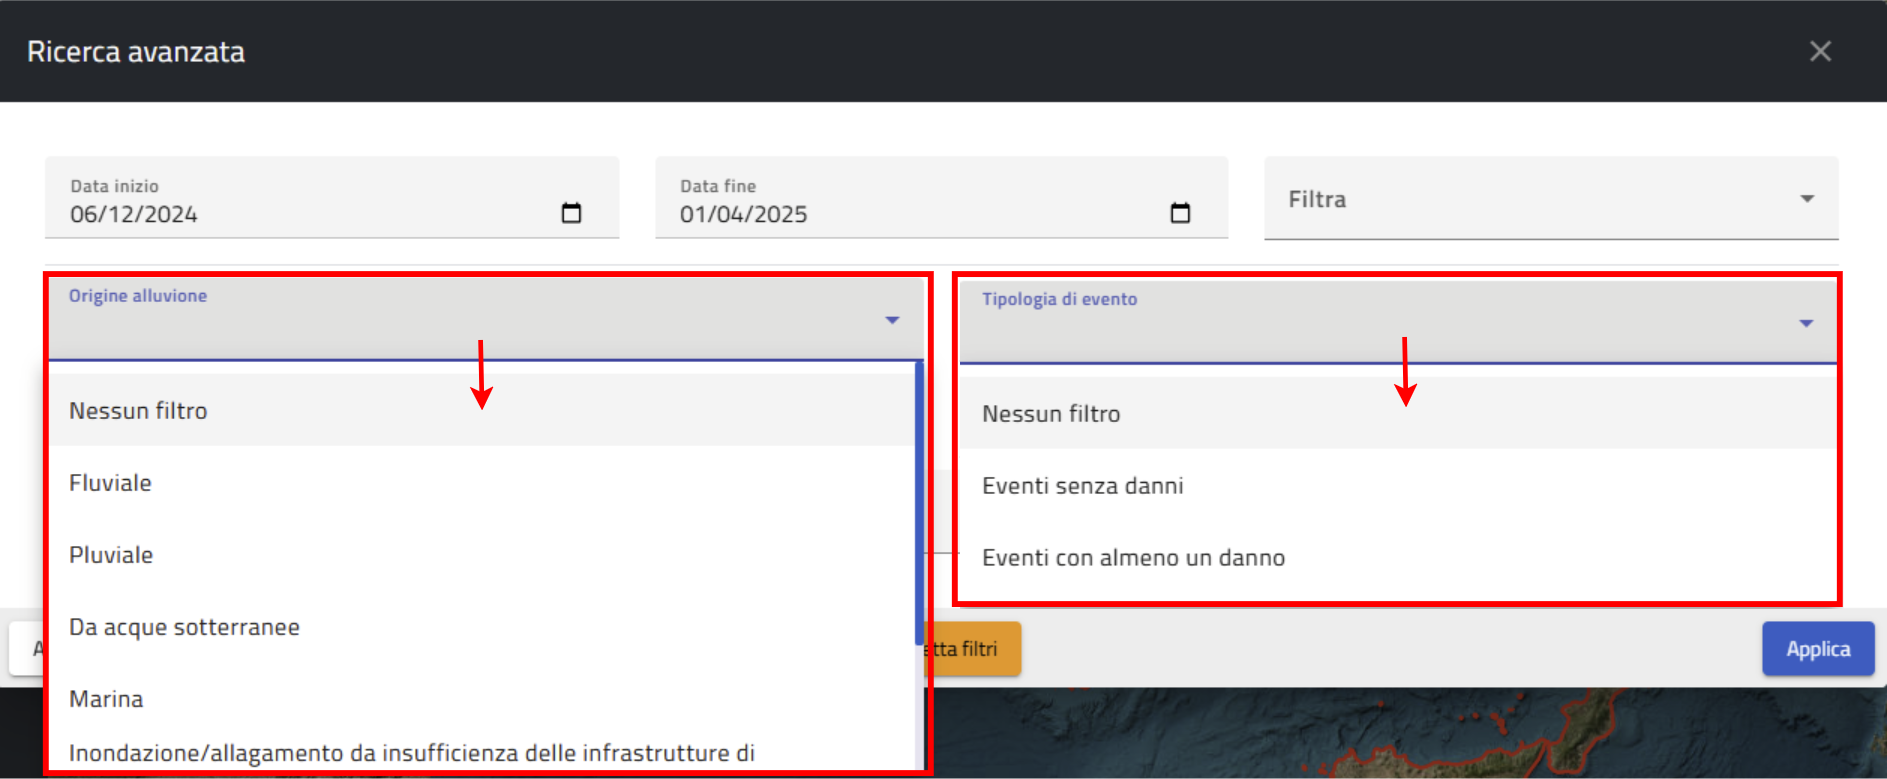
Task: Select Nessun filtro under Origine alluvione
Action: coord(138,411)
